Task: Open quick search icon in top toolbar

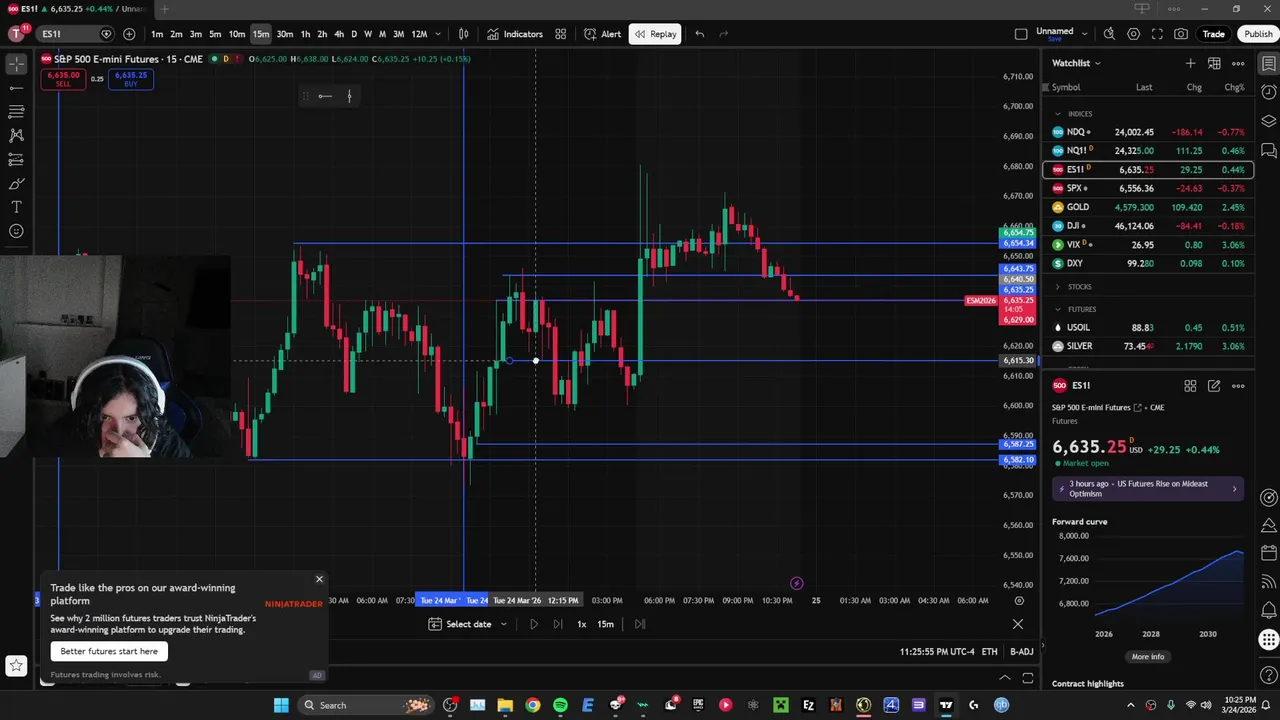Action: click(x=1109, y=34)
